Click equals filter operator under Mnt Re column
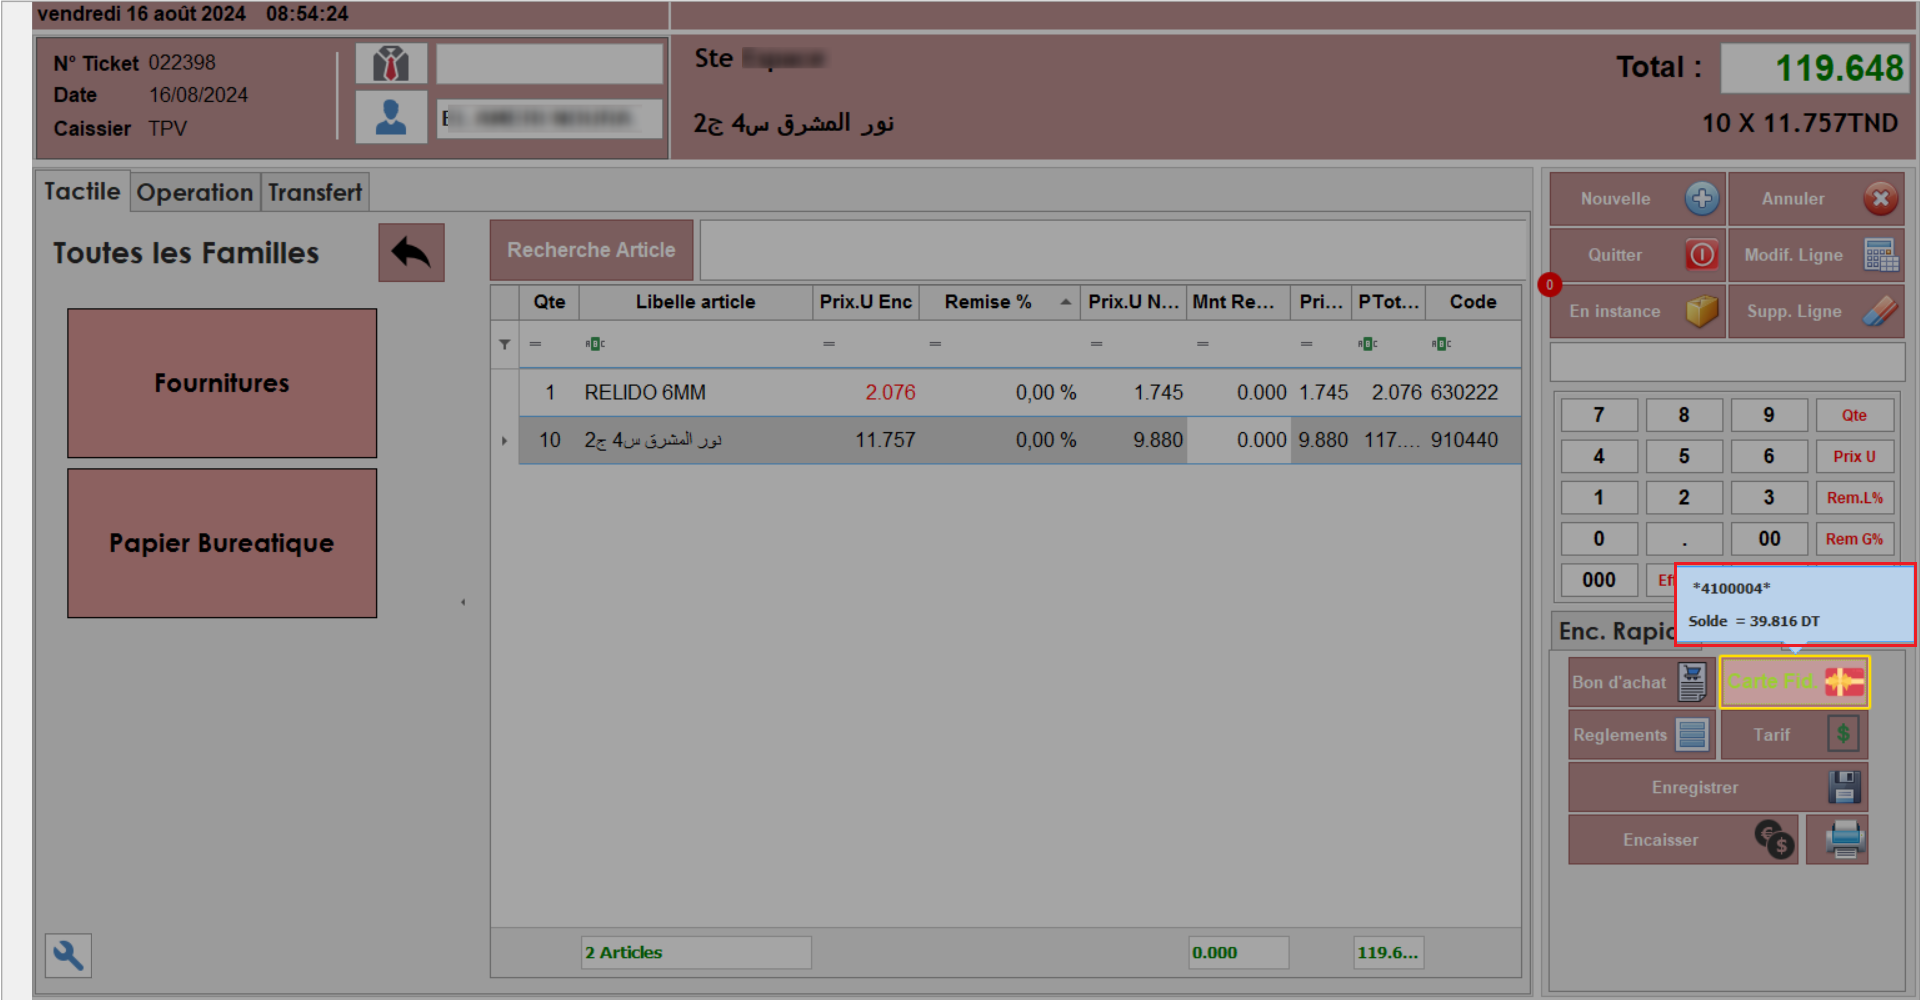1920x1000 pixels. 1203,344
